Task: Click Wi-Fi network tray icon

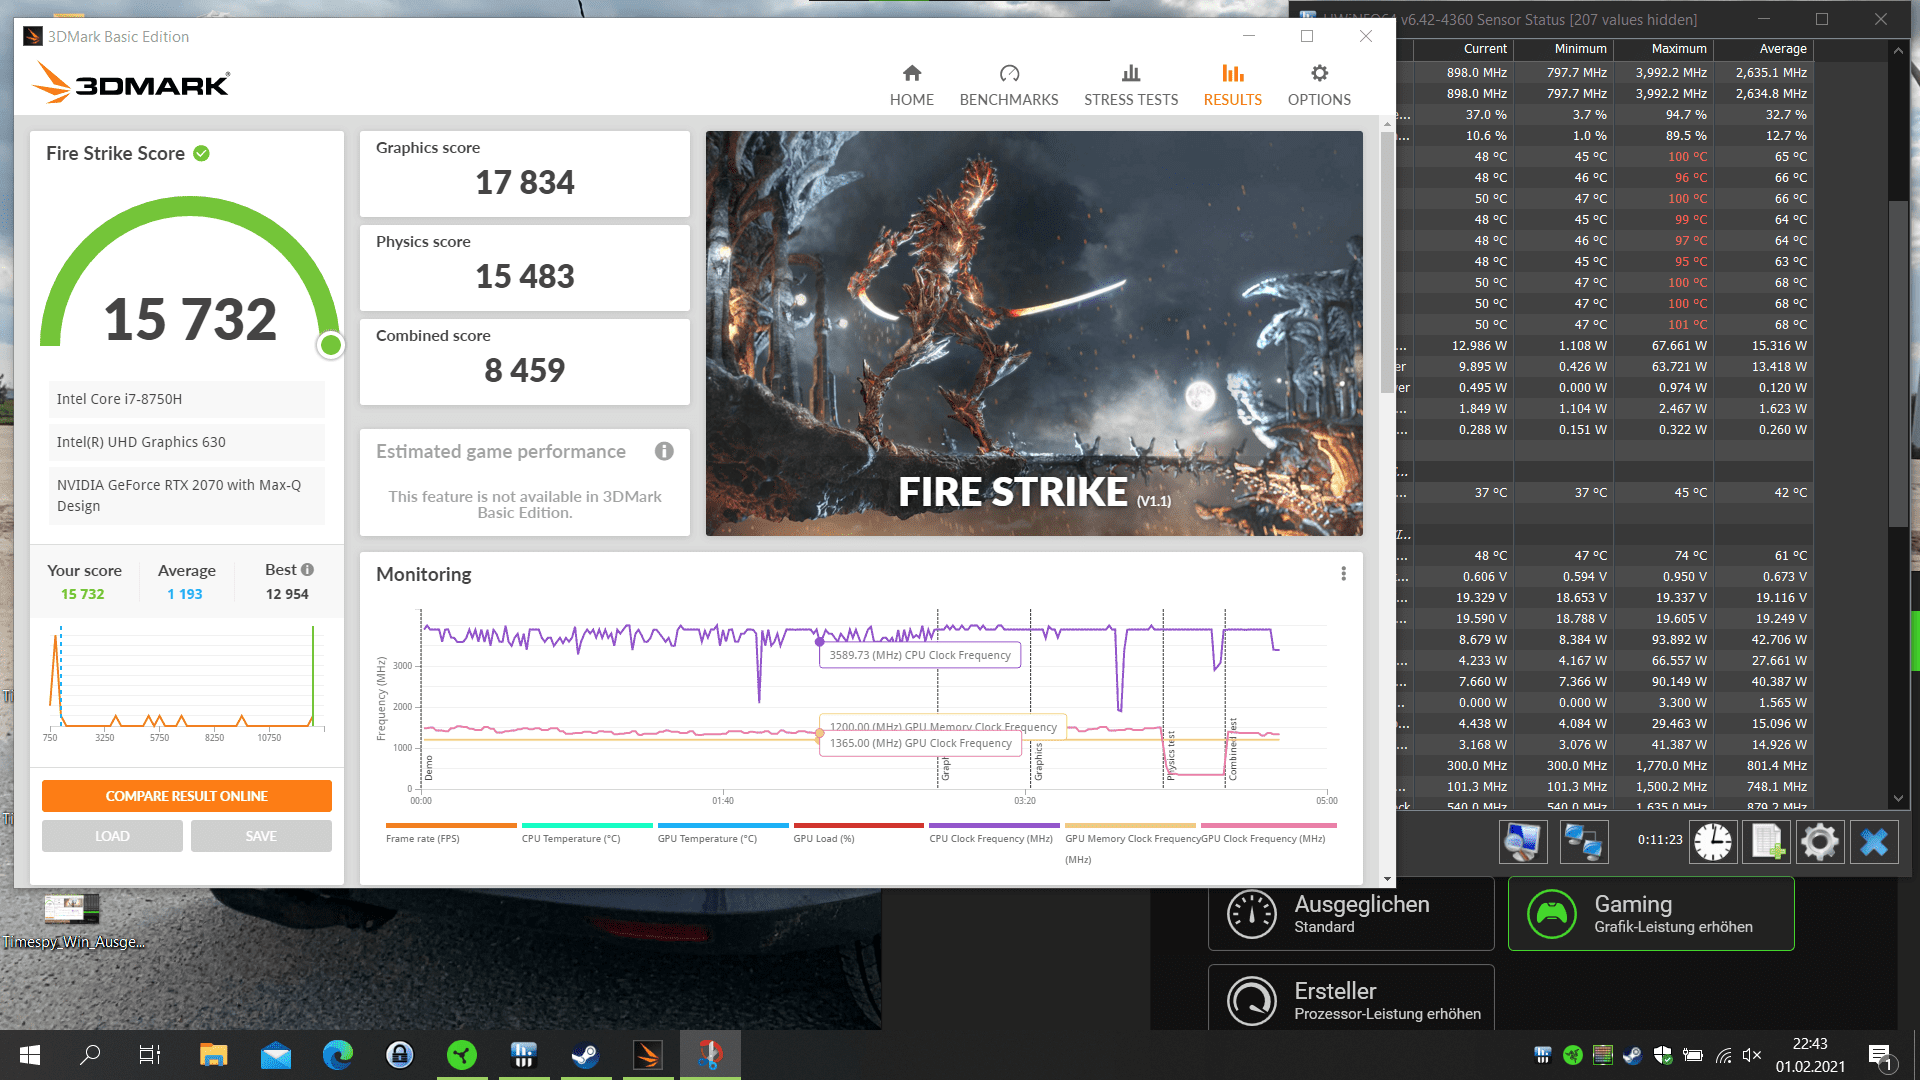Action: coord(1723,1055)
